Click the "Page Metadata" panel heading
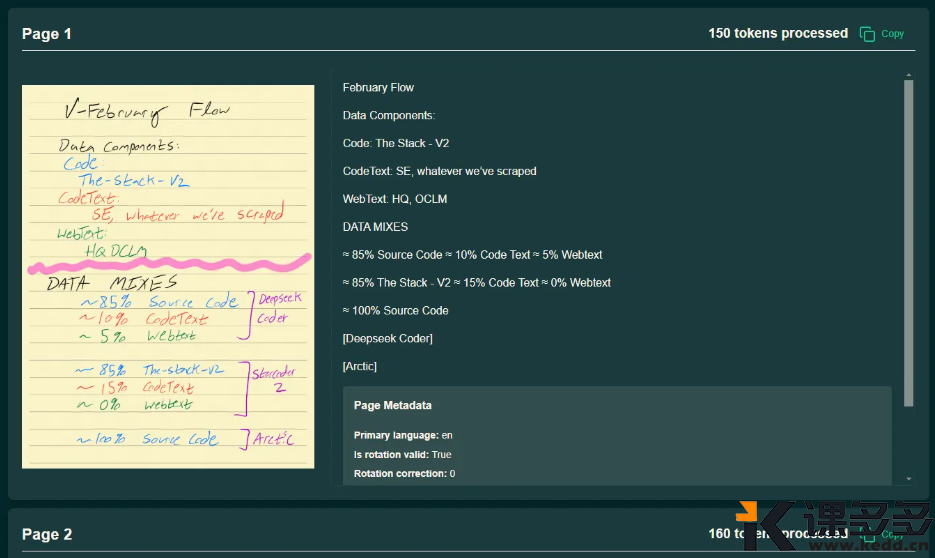The width and height of the screenshot is (935, 558). pyautogui.click(x=393, y=406)
